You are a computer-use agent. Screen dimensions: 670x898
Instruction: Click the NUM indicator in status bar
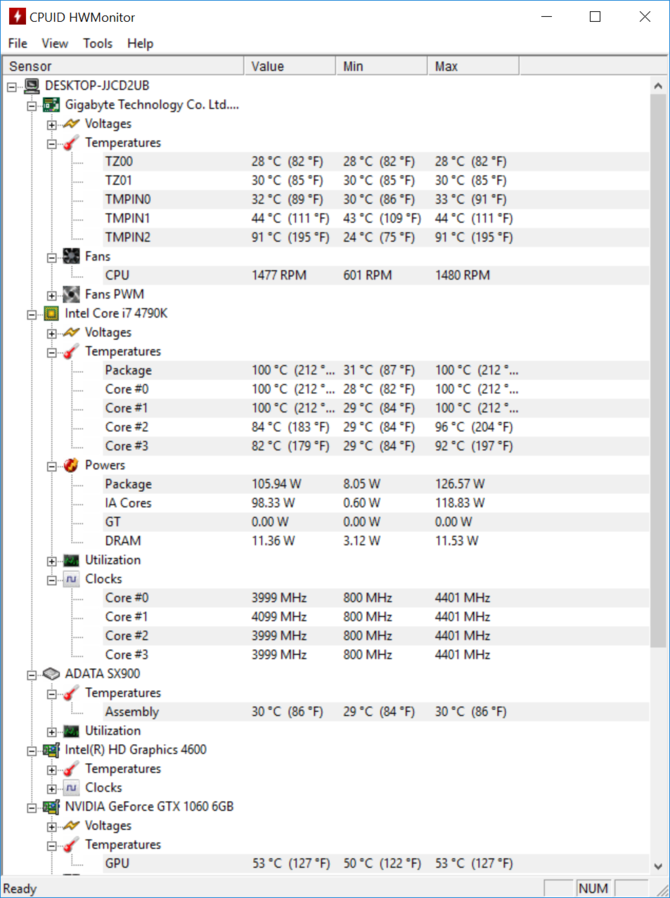(x=593, y=888)
